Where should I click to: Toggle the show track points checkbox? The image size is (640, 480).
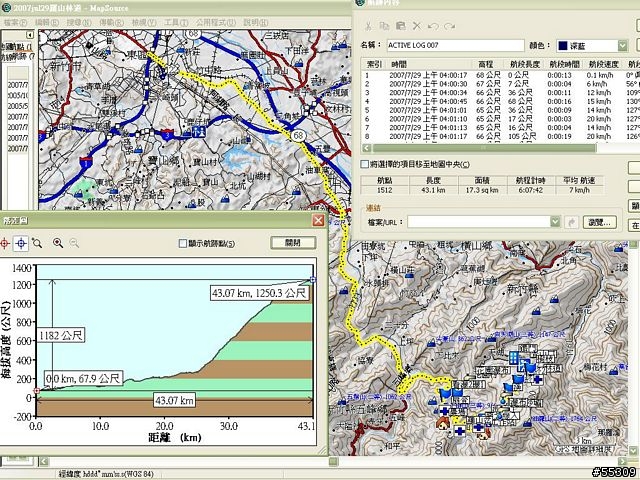coord(183,244)
